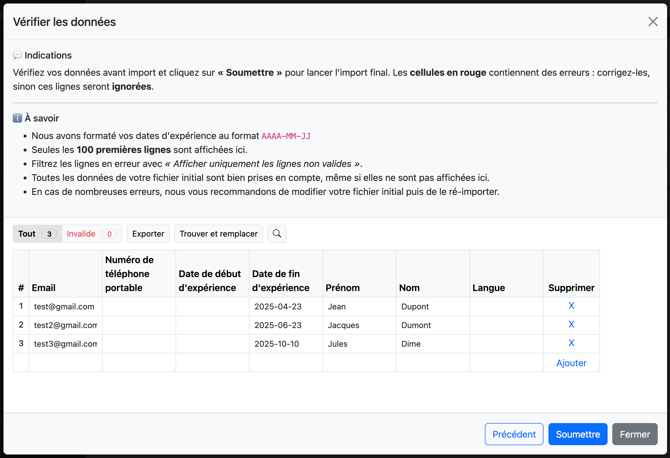Filter to Invalide rows only
Screen dimensions: 670x458
tap(91, 234)
